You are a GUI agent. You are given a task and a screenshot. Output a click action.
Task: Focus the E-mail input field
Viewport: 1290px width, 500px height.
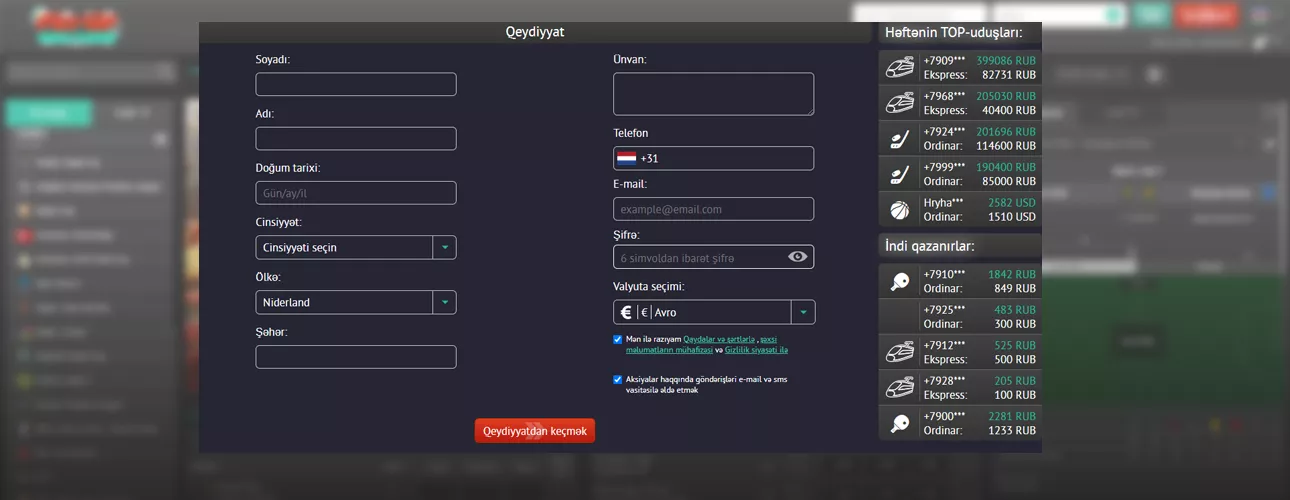pos(713,209)
